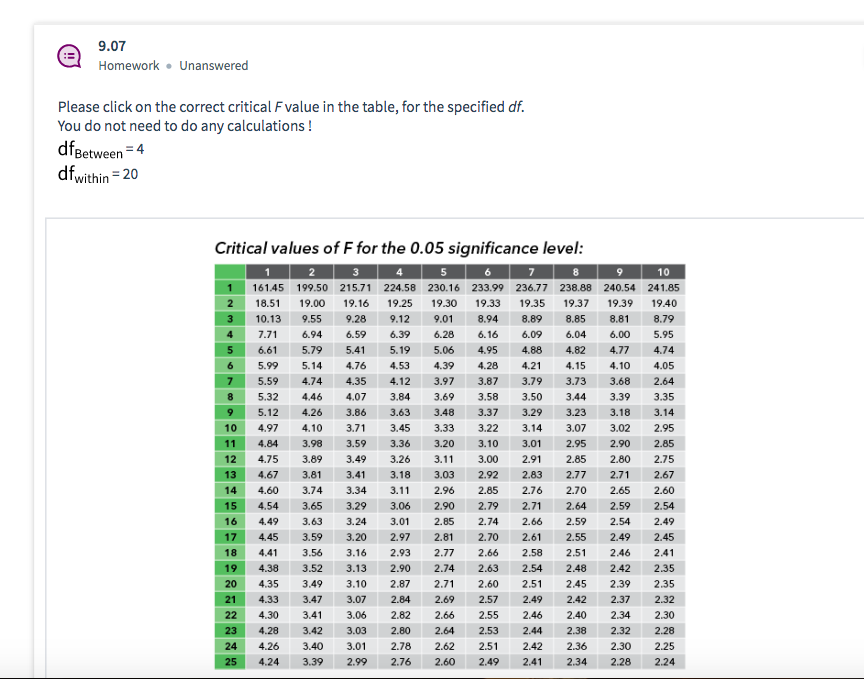The height and width of the screenshot is (679, 864).
Task: Select value 4.24 in row 25, column 1
Action: tap(268, 661)
